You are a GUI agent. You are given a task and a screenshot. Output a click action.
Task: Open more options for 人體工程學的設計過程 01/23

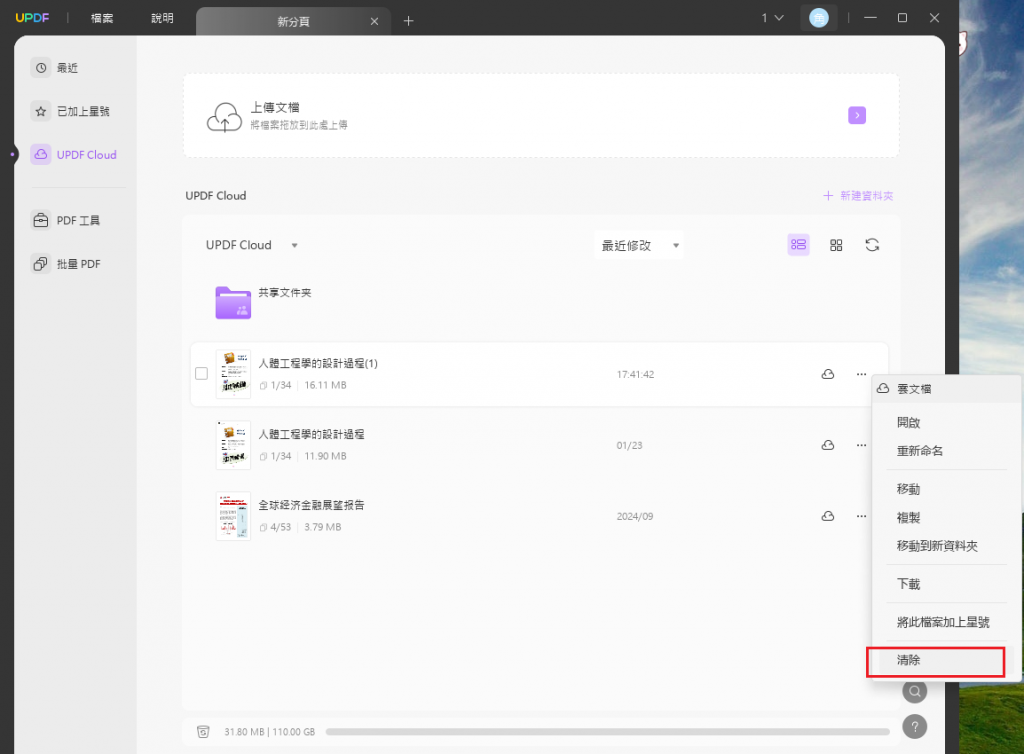pyautogui.click(x=861, y=445)
